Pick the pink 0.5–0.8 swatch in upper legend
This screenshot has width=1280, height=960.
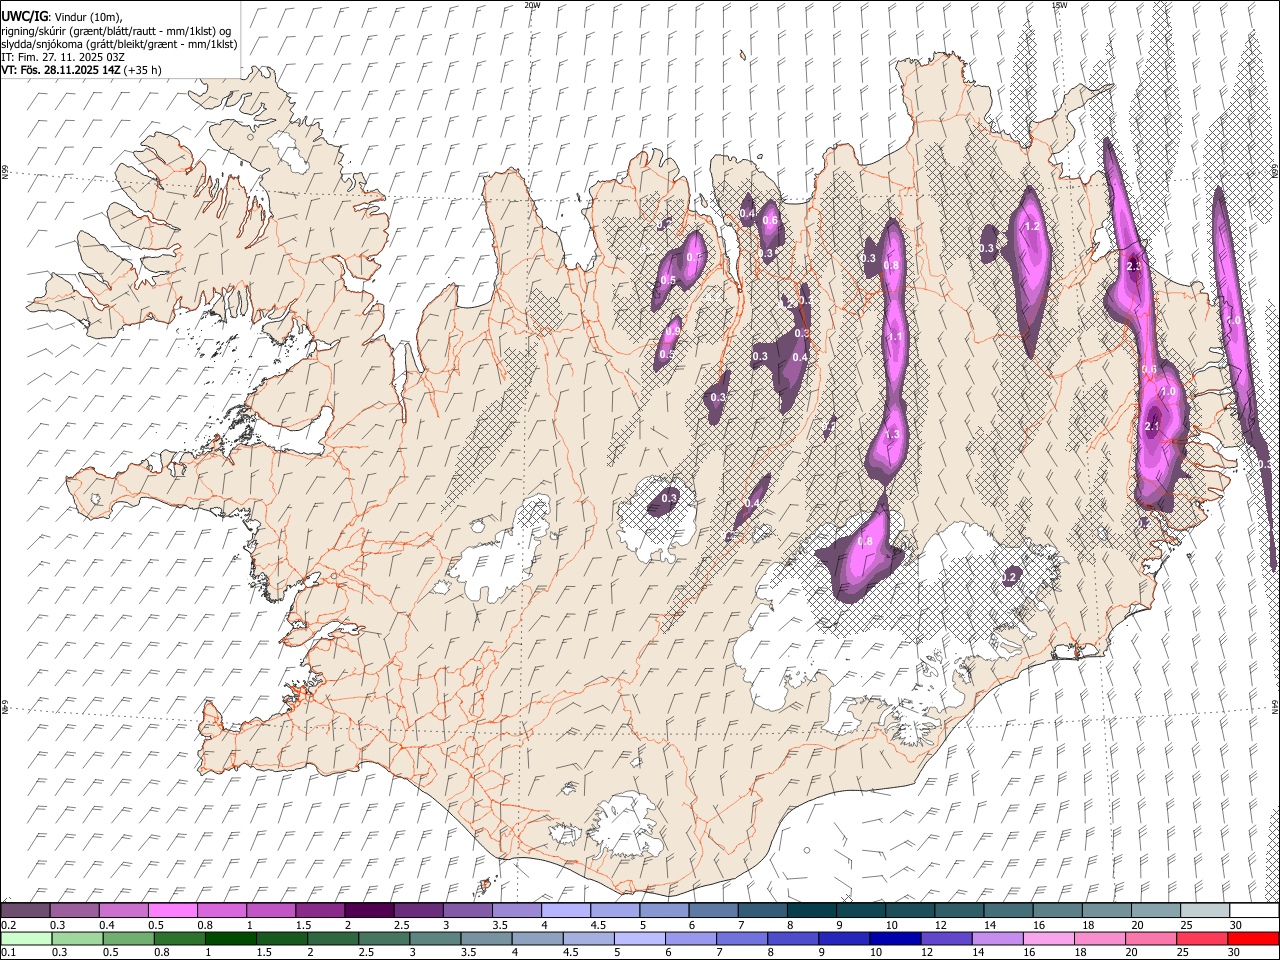(173, 911)
